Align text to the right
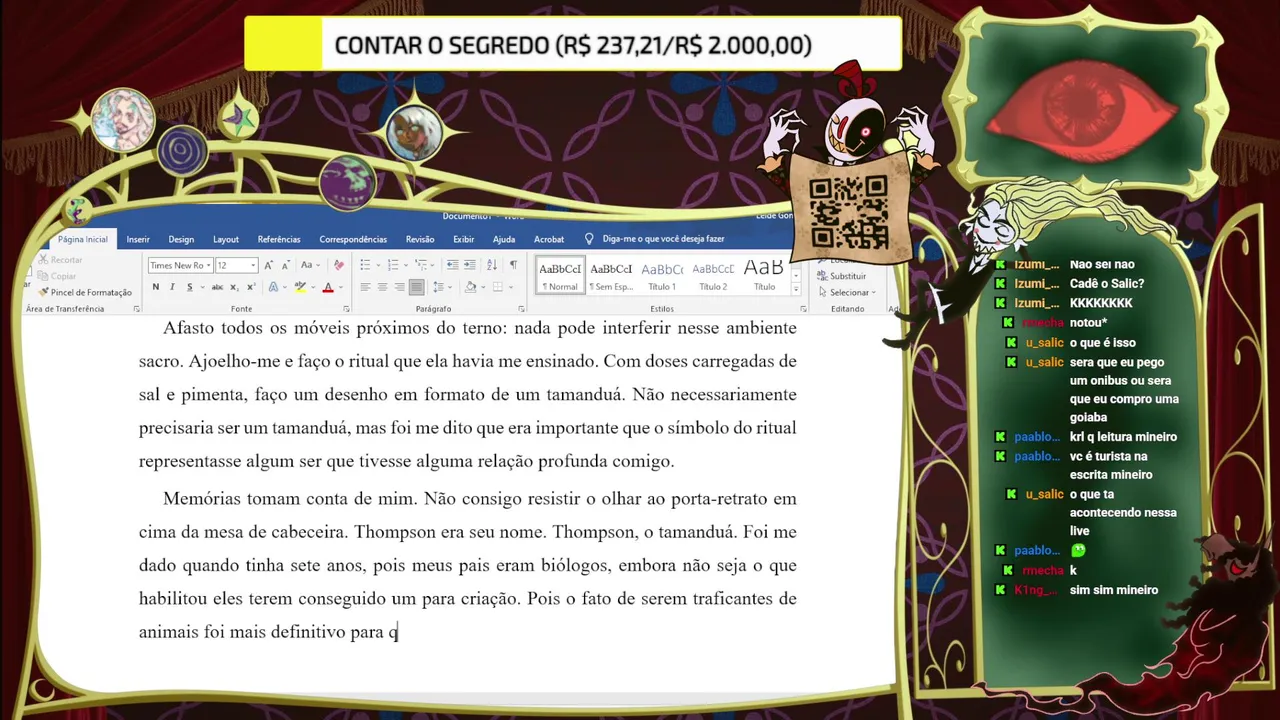Screen dimensions: 1280x720 pos(399,287)
